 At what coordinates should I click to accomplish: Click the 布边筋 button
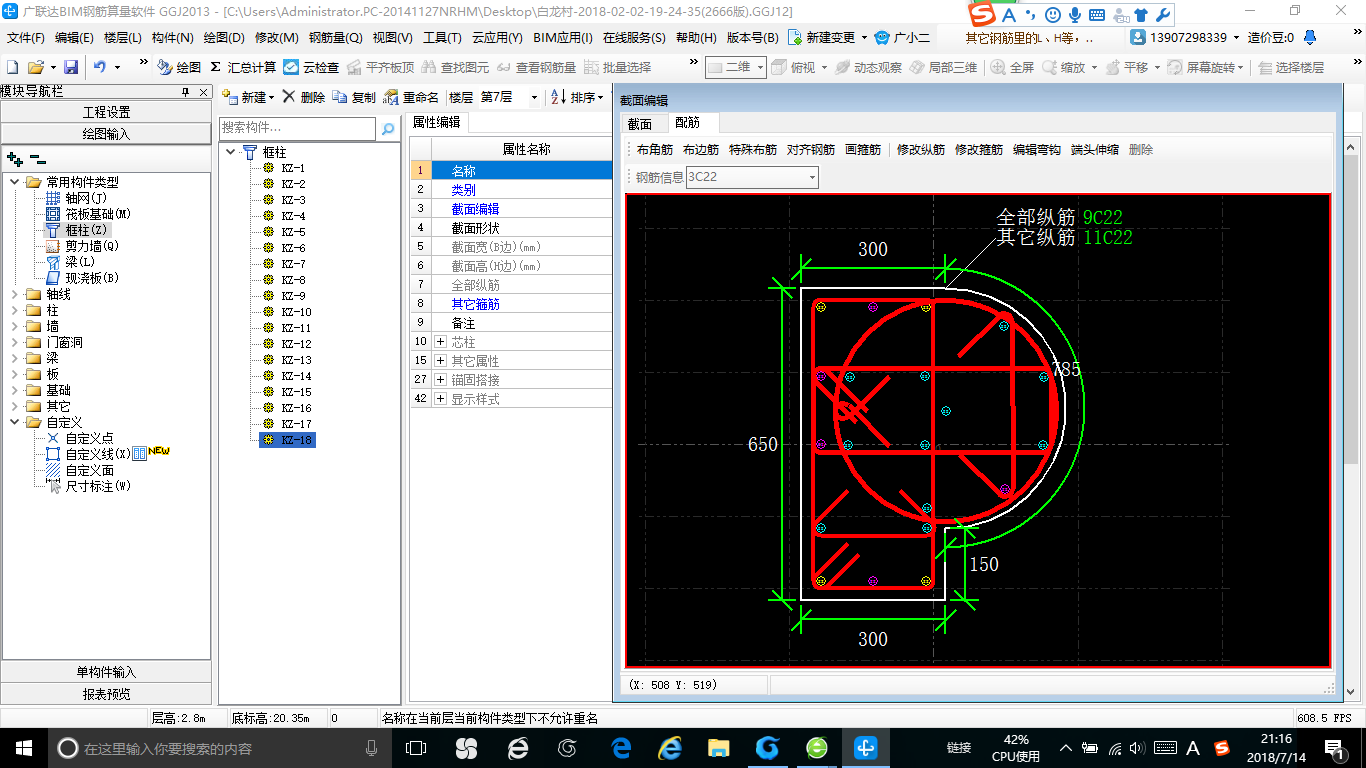[x=701, y=150]
